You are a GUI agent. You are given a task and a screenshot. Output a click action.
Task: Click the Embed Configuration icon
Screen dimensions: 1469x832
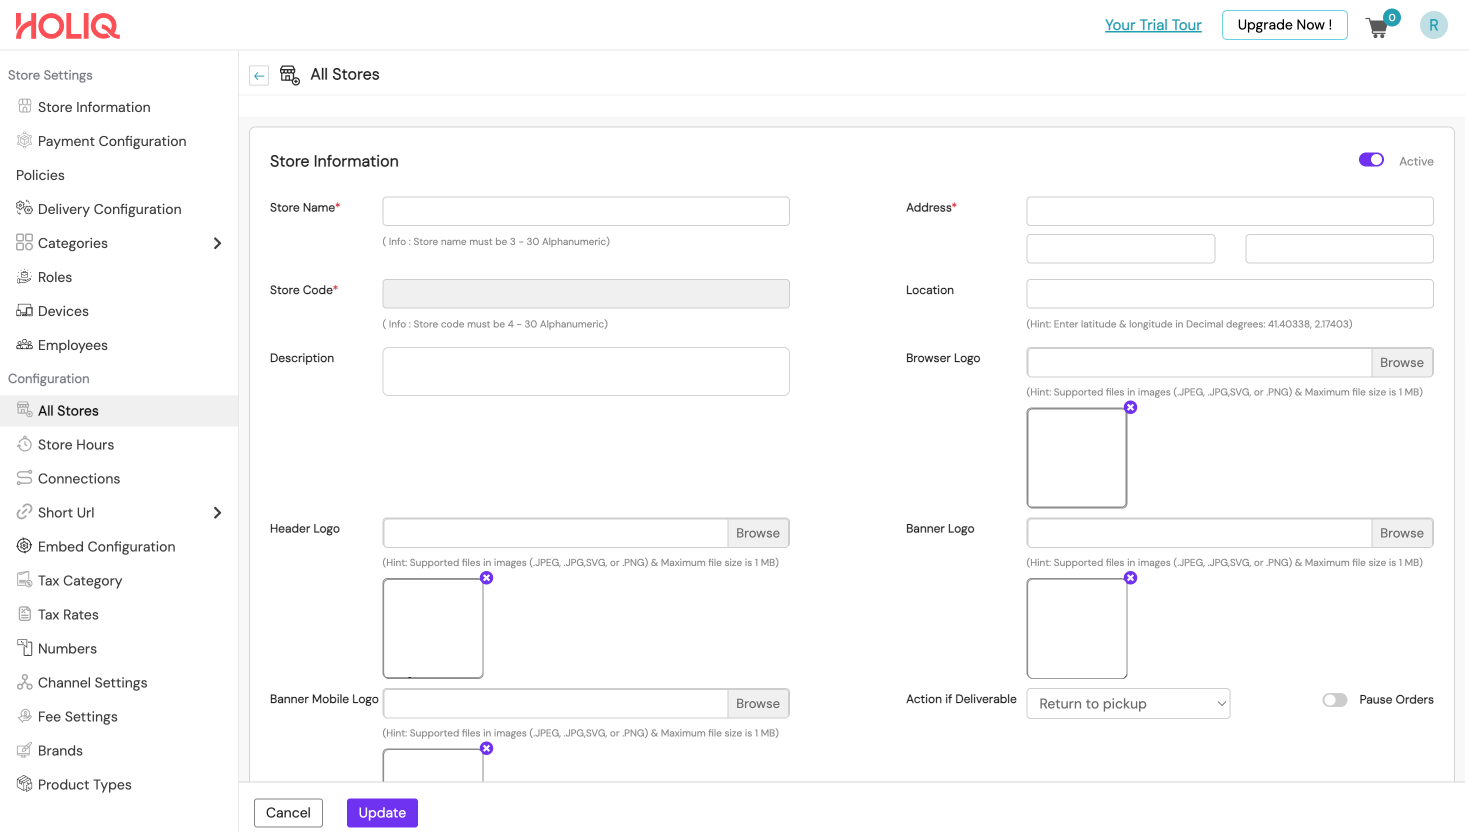pyautogui.click(x=25, y=546)
